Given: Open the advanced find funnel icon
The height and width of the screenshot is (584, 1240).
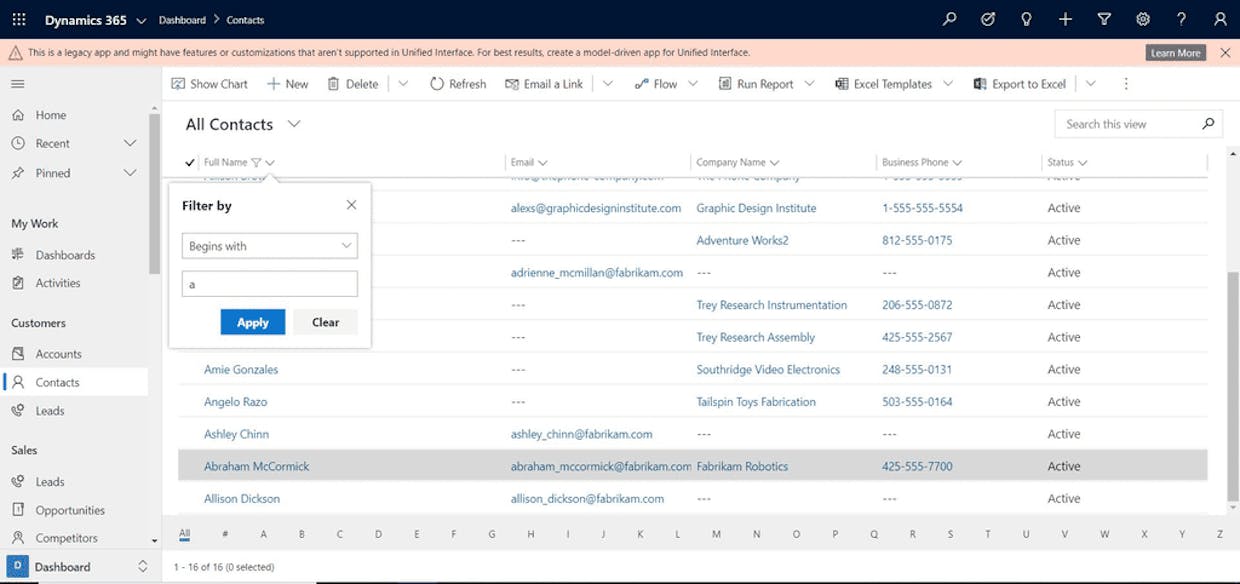Looking at the screenshot, I should (x=1104, y=20).
